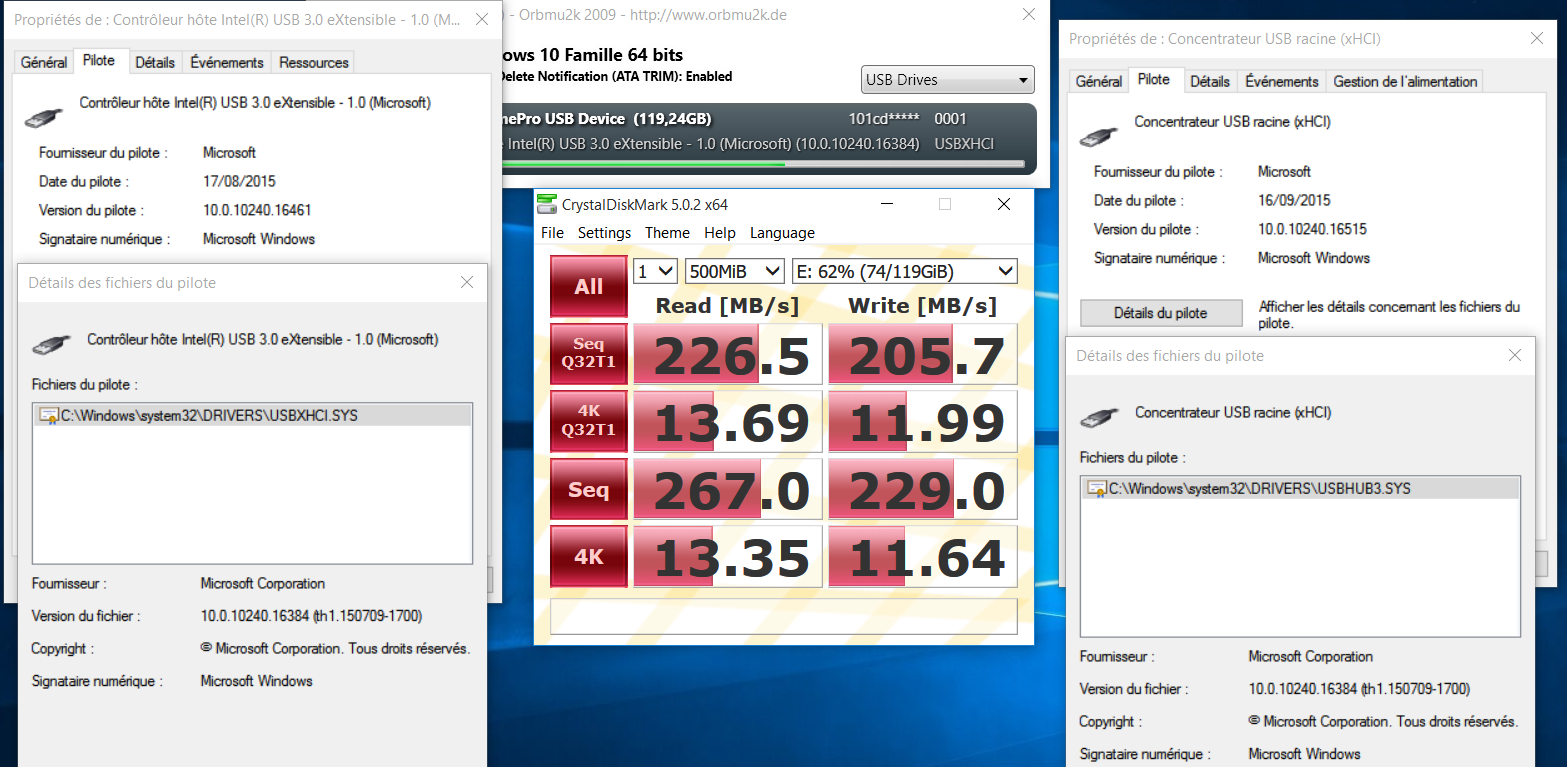Minimize the CrystalDiskMark window
The width and height of the screenshot is (1567, 767).
[887, 204]
